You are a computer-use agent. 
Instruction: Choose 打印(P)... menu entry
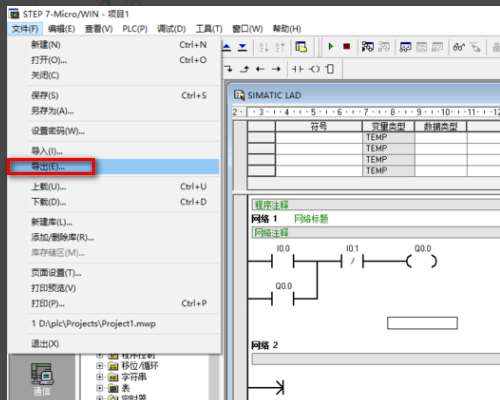(x=113, y=303)
